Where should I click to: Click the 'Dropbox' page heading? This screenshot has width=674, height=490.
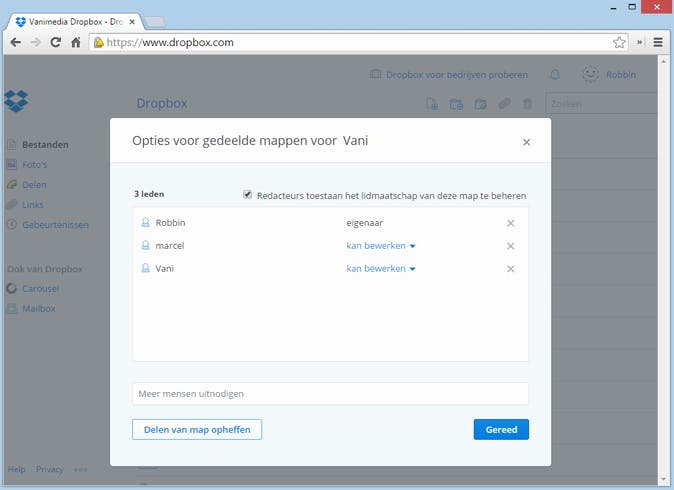click(162, 104)
